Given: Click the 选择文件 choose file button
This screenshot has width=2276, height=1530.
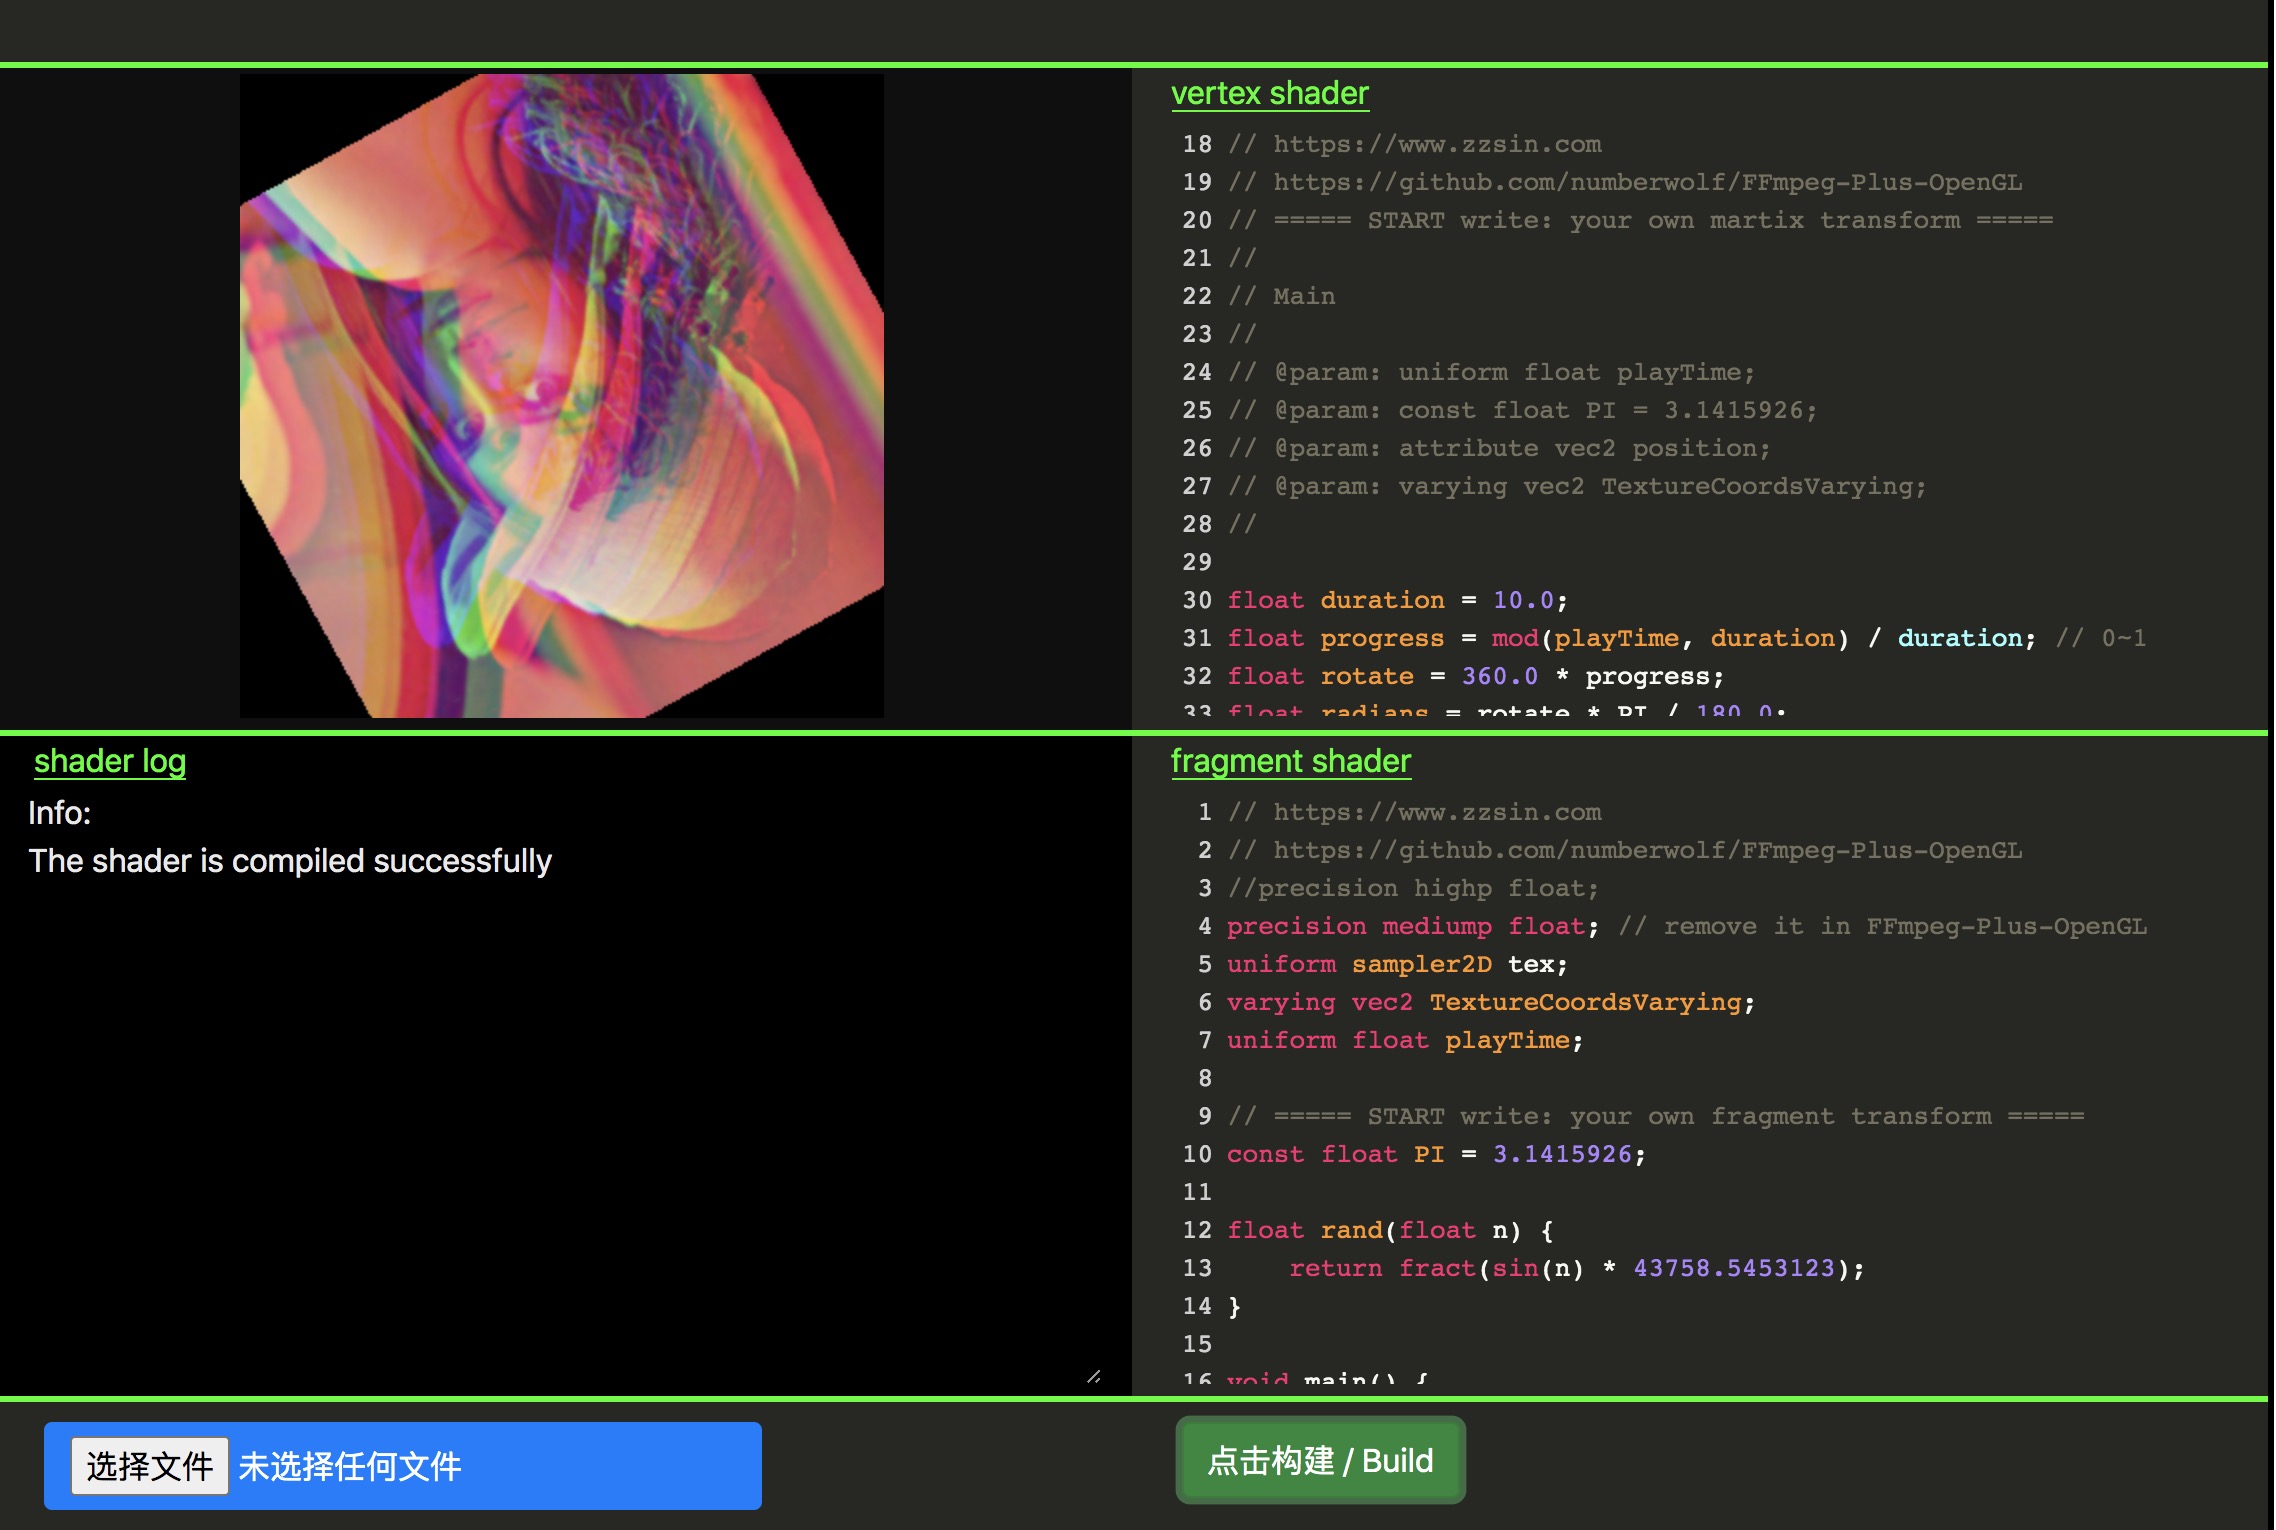Looking at the screenshot, I should pos(149,1466).
